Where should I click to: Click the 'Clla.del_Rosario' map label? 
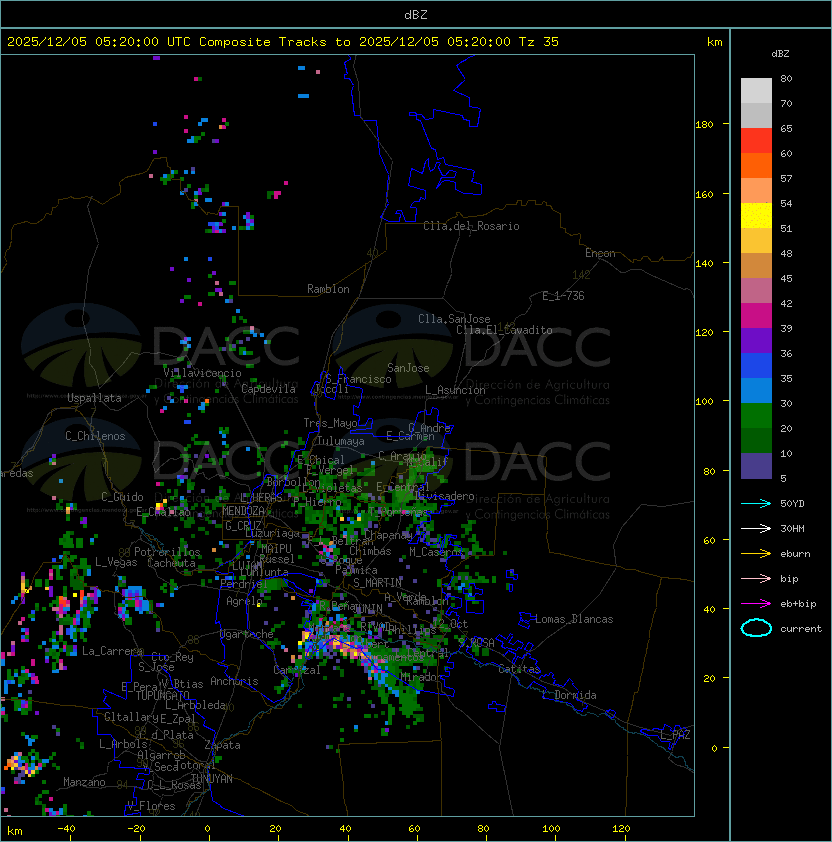tap(471, 226)
